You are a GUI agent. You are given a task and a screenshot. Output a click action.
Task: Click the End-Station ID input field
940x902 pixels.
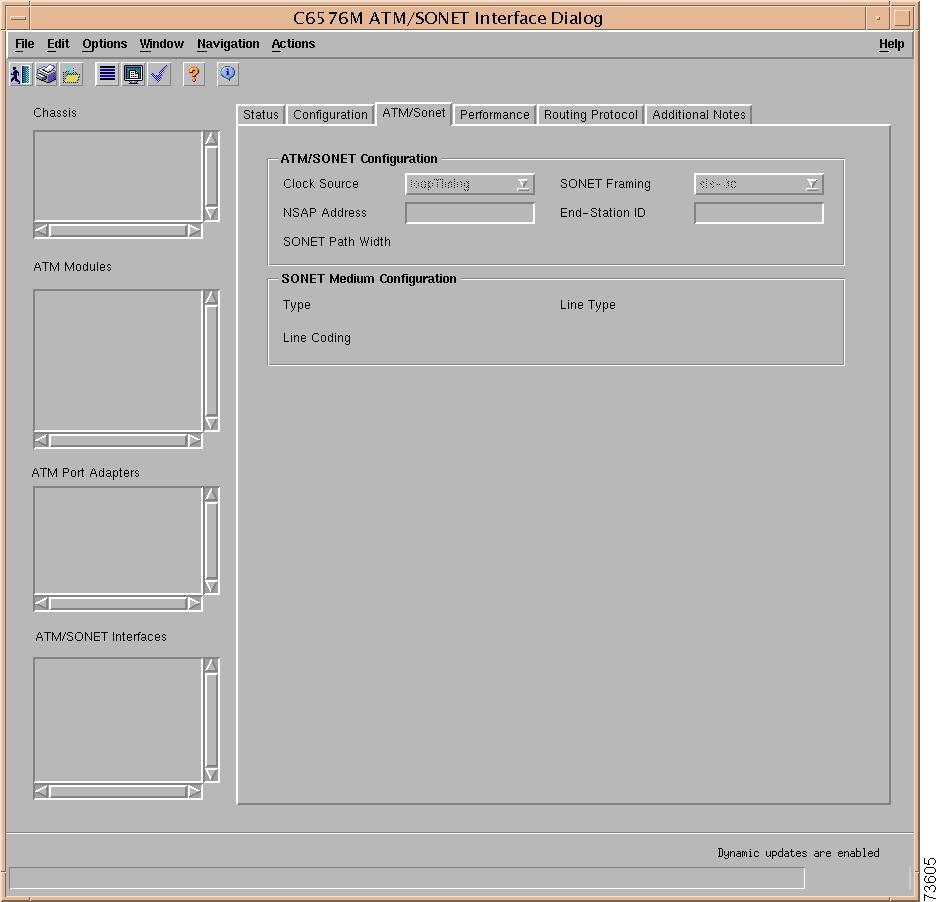point(758,213)
